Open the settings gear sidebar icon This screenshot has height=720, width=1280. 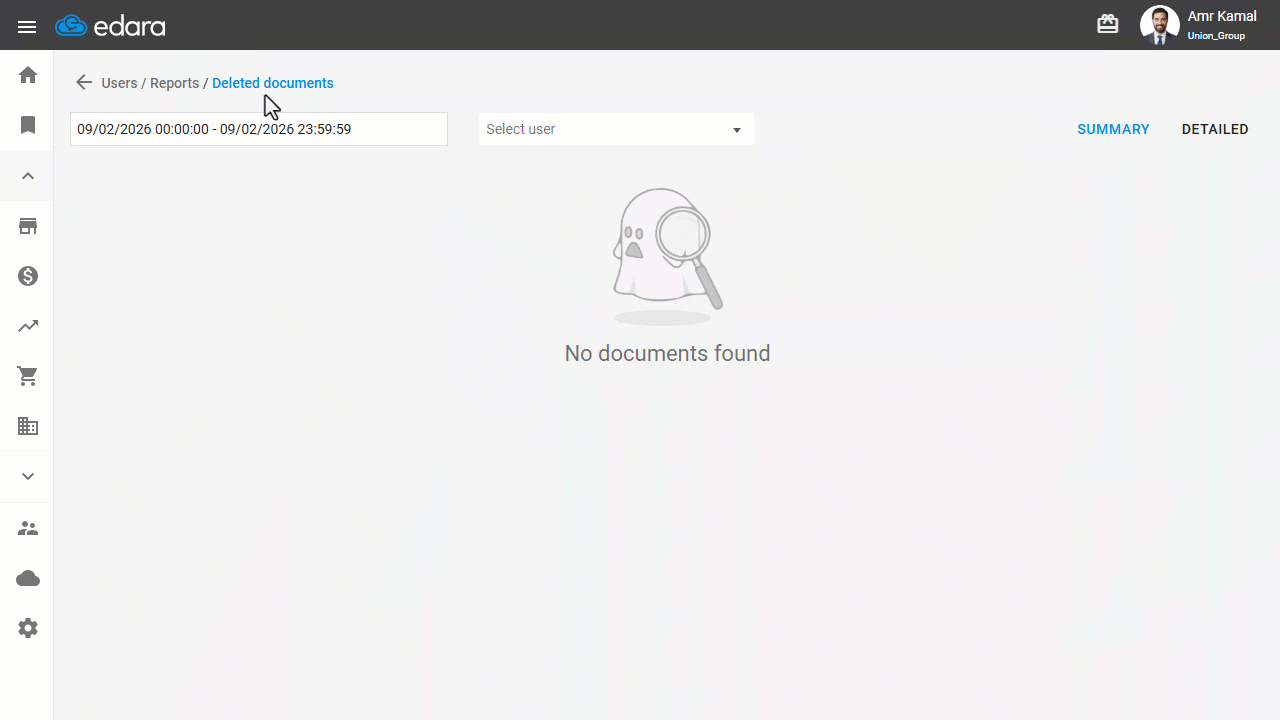pyautogui.click(x=28, y=628)
